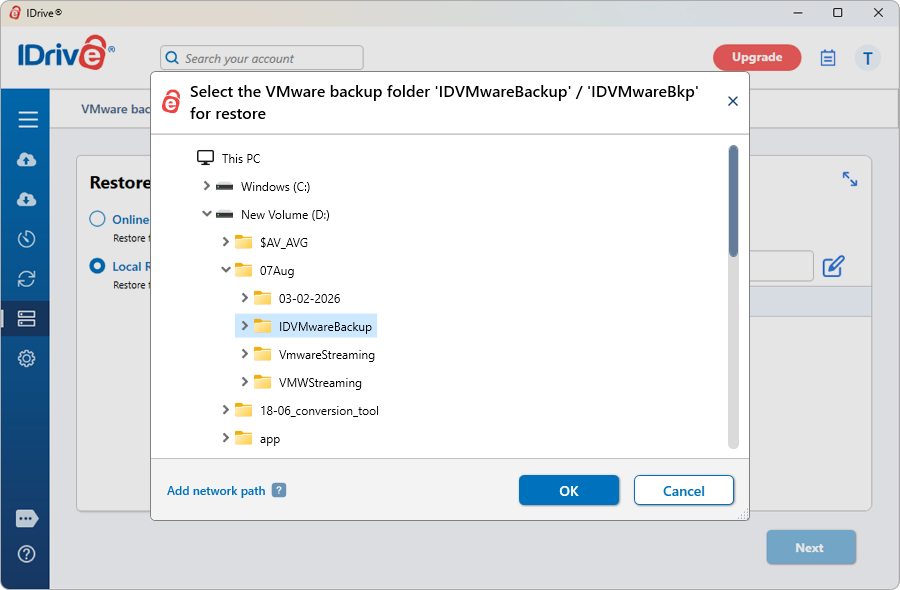Viewport: 900px width, 590px height.
Task: Click the Next button
Action: [810, 548]
